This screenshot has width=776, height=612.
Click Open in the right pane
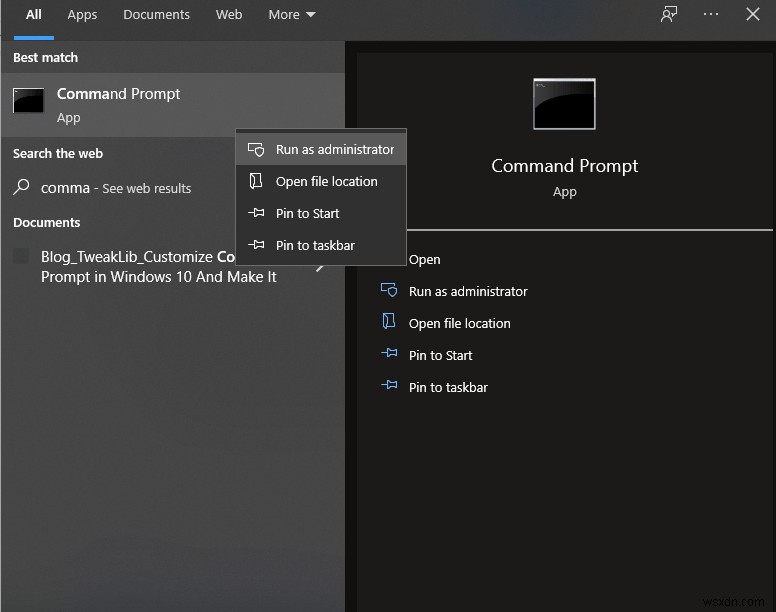coord(424,260)
